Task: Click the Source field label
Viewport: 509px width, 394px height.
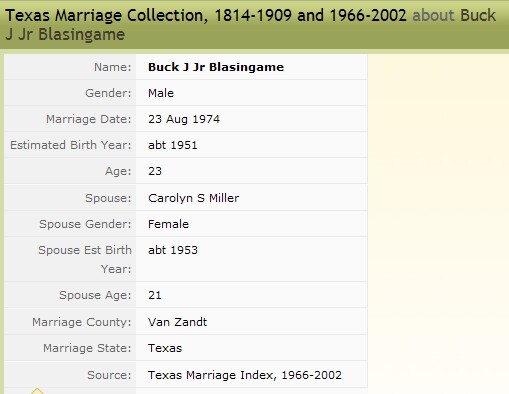Action: pyautogui.click(x=109, y=375)
